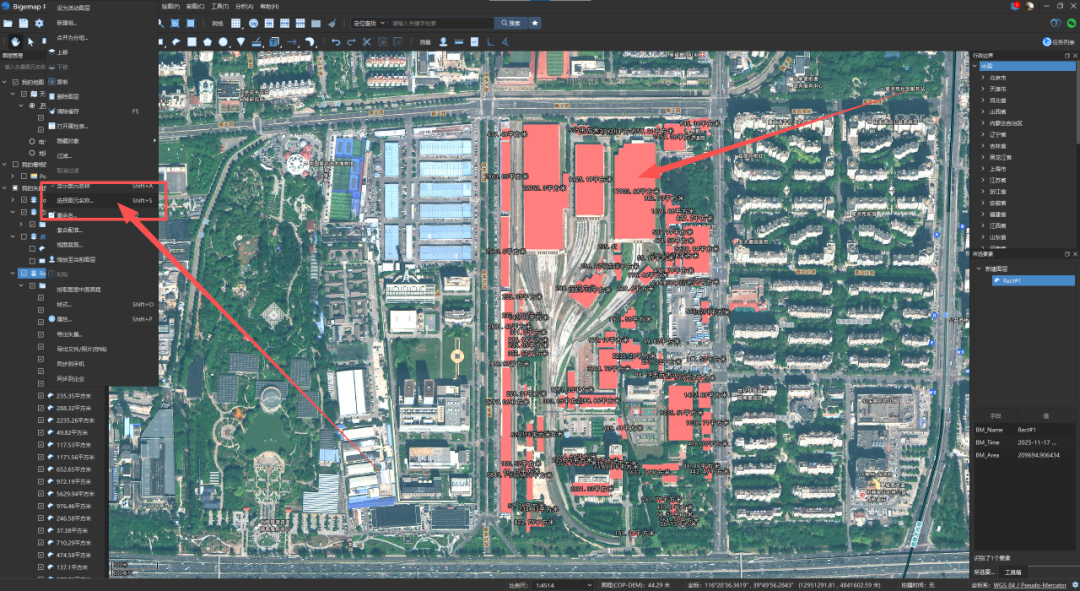Click the full extent zoom icon
Screen dimensions: 1080x591
pos(175,23)
